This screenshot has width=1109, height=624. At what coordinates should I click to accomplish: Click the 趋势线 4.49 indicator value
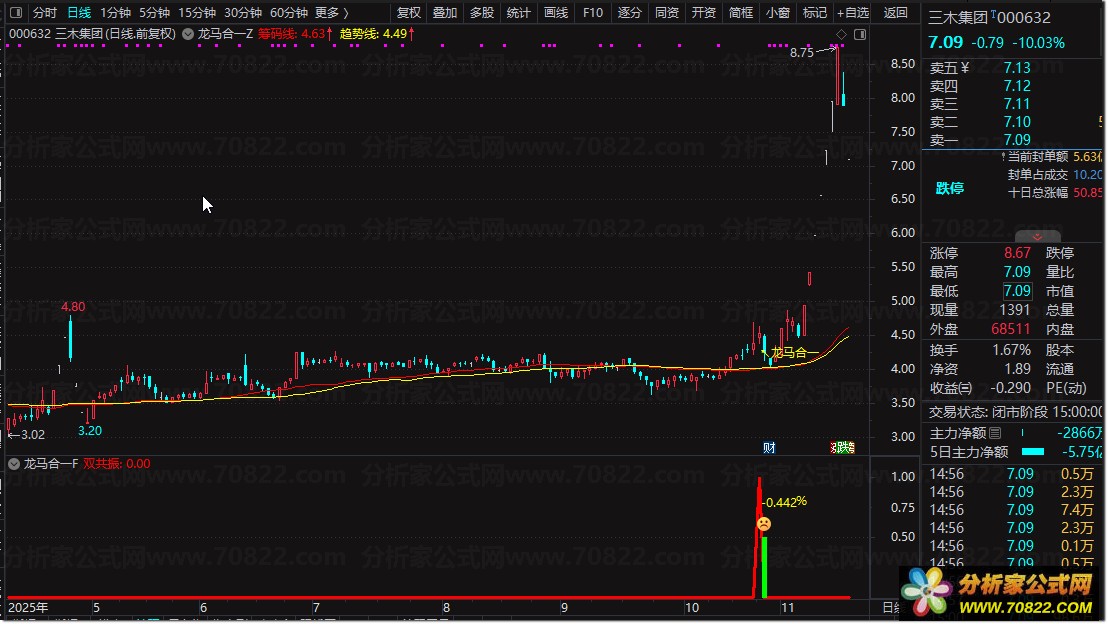click(378, 34)
